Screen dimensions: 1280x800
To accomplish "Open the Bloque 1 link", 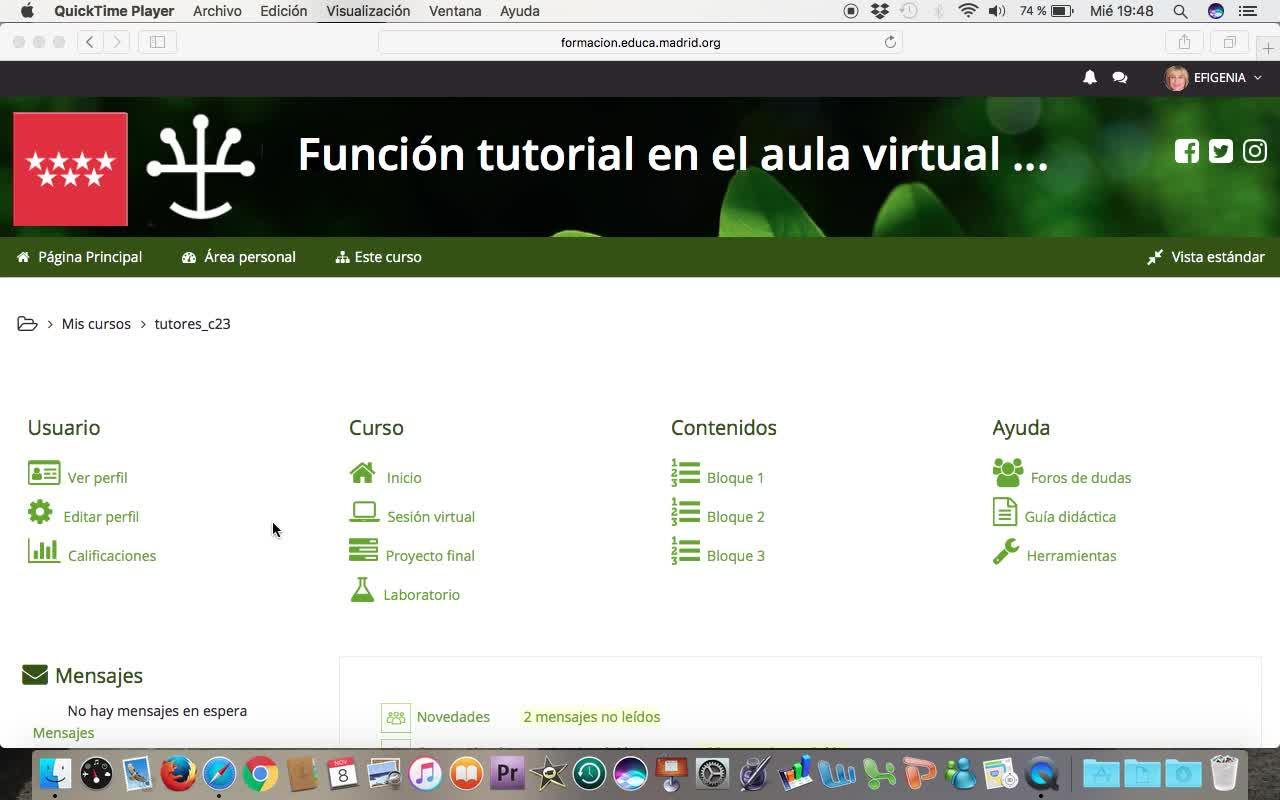I will tap(735, 478).
